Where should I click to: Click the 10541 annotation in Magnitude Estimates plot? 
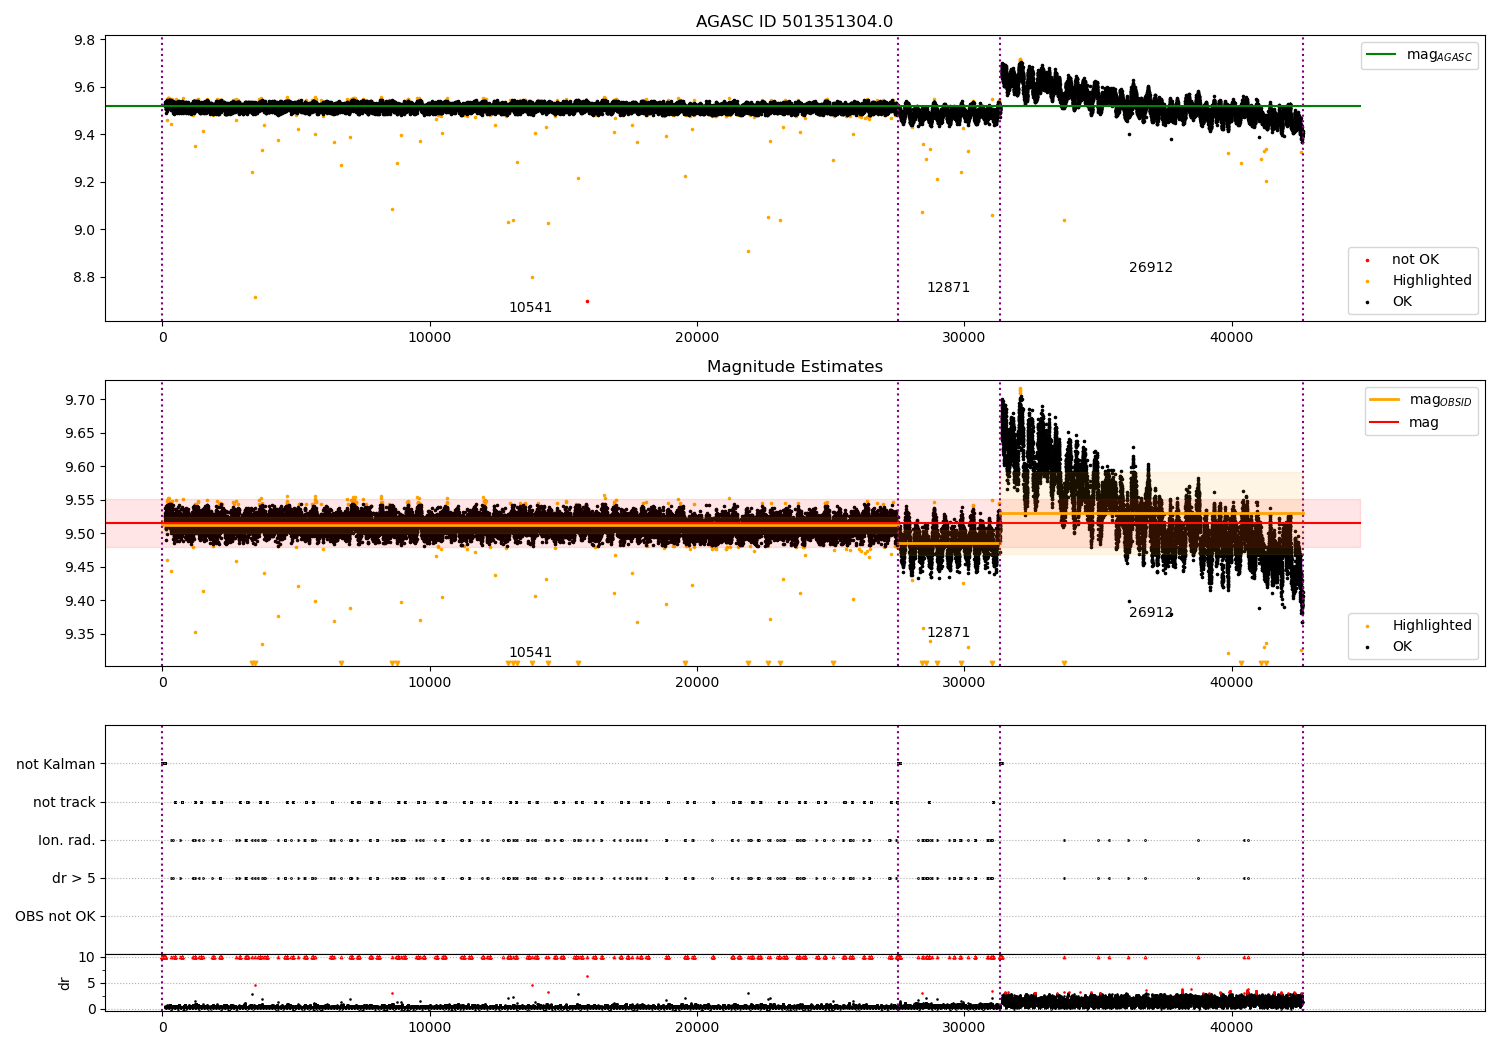click(x=530, y=653)
